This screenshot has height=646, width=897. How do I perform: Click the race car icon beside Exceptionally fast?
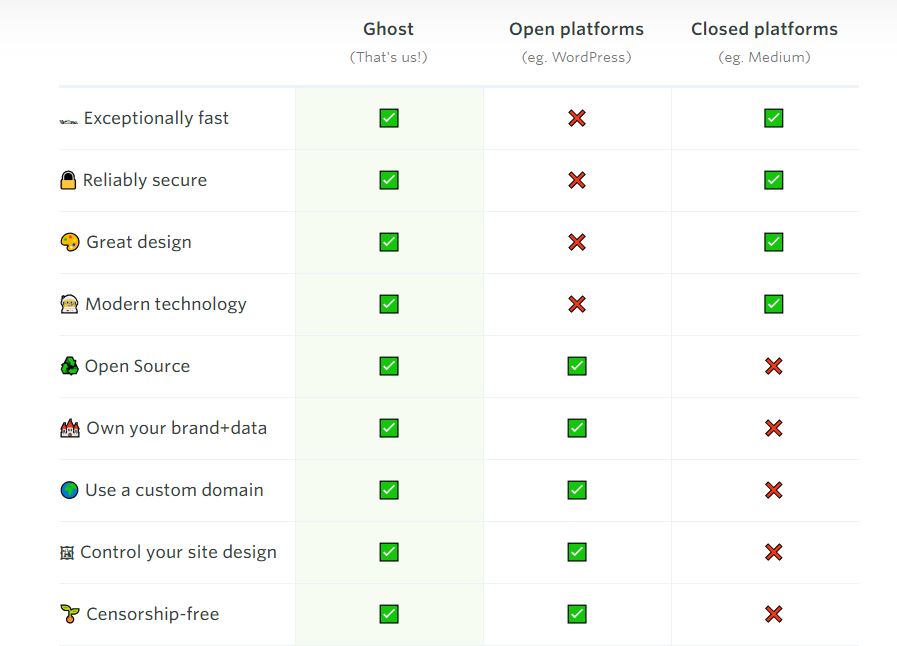pyautogui.click(x=69, y=121)
